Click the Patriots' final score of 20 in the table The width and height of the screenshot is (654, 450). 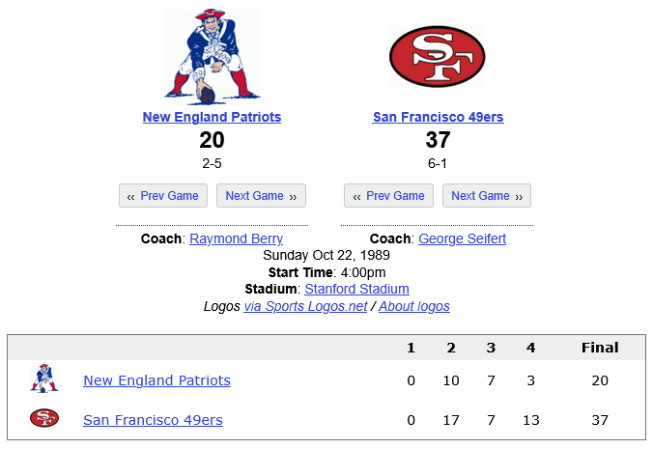point(600,380)
